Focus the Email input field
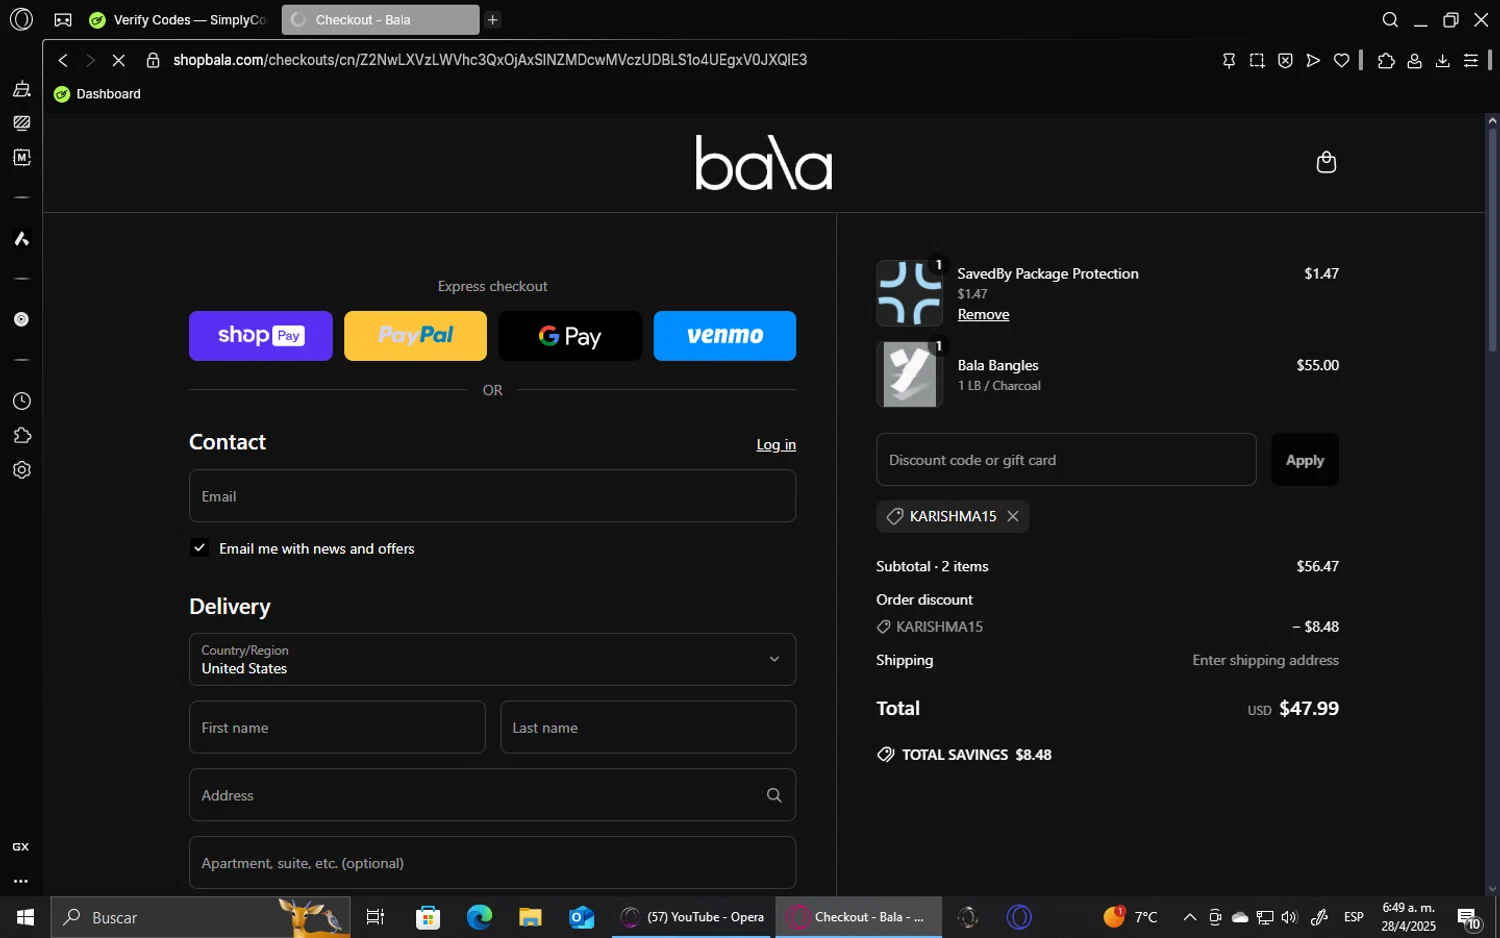The width and height of the screenshot is (1500, 938). 492,496
